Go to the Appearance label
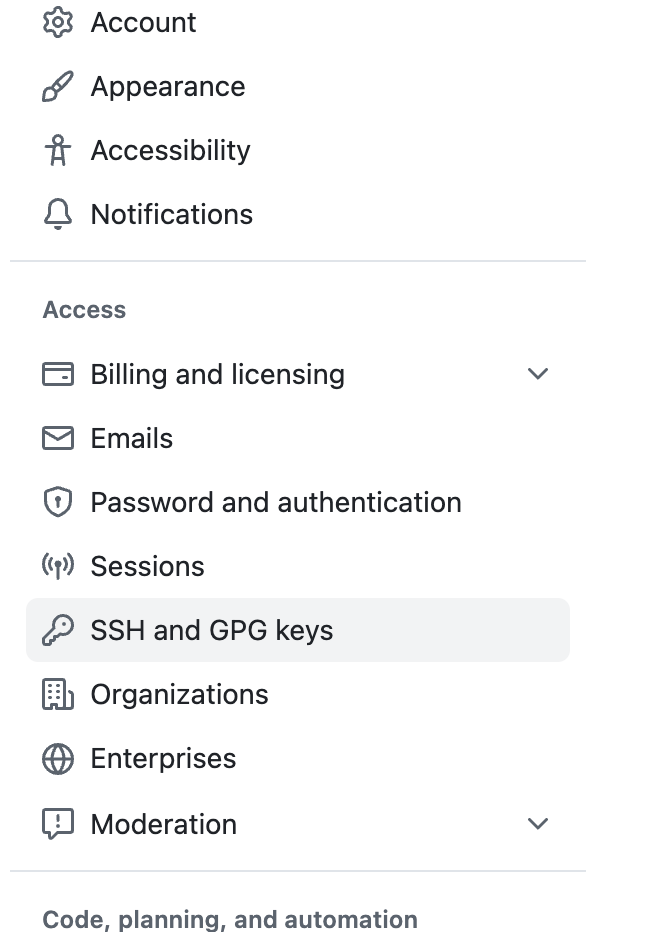Image resolution: width=666 pixels, height=932 pixels. point(167,87)
